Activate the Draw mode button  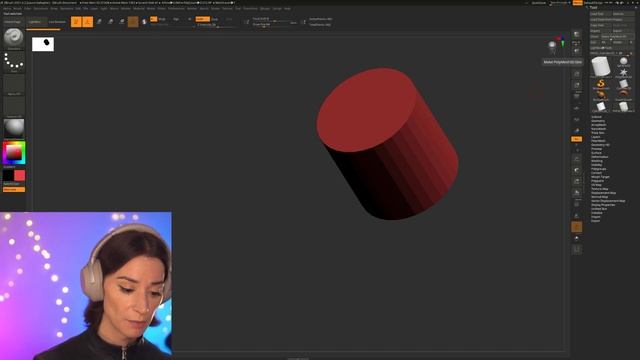point(87,22)
